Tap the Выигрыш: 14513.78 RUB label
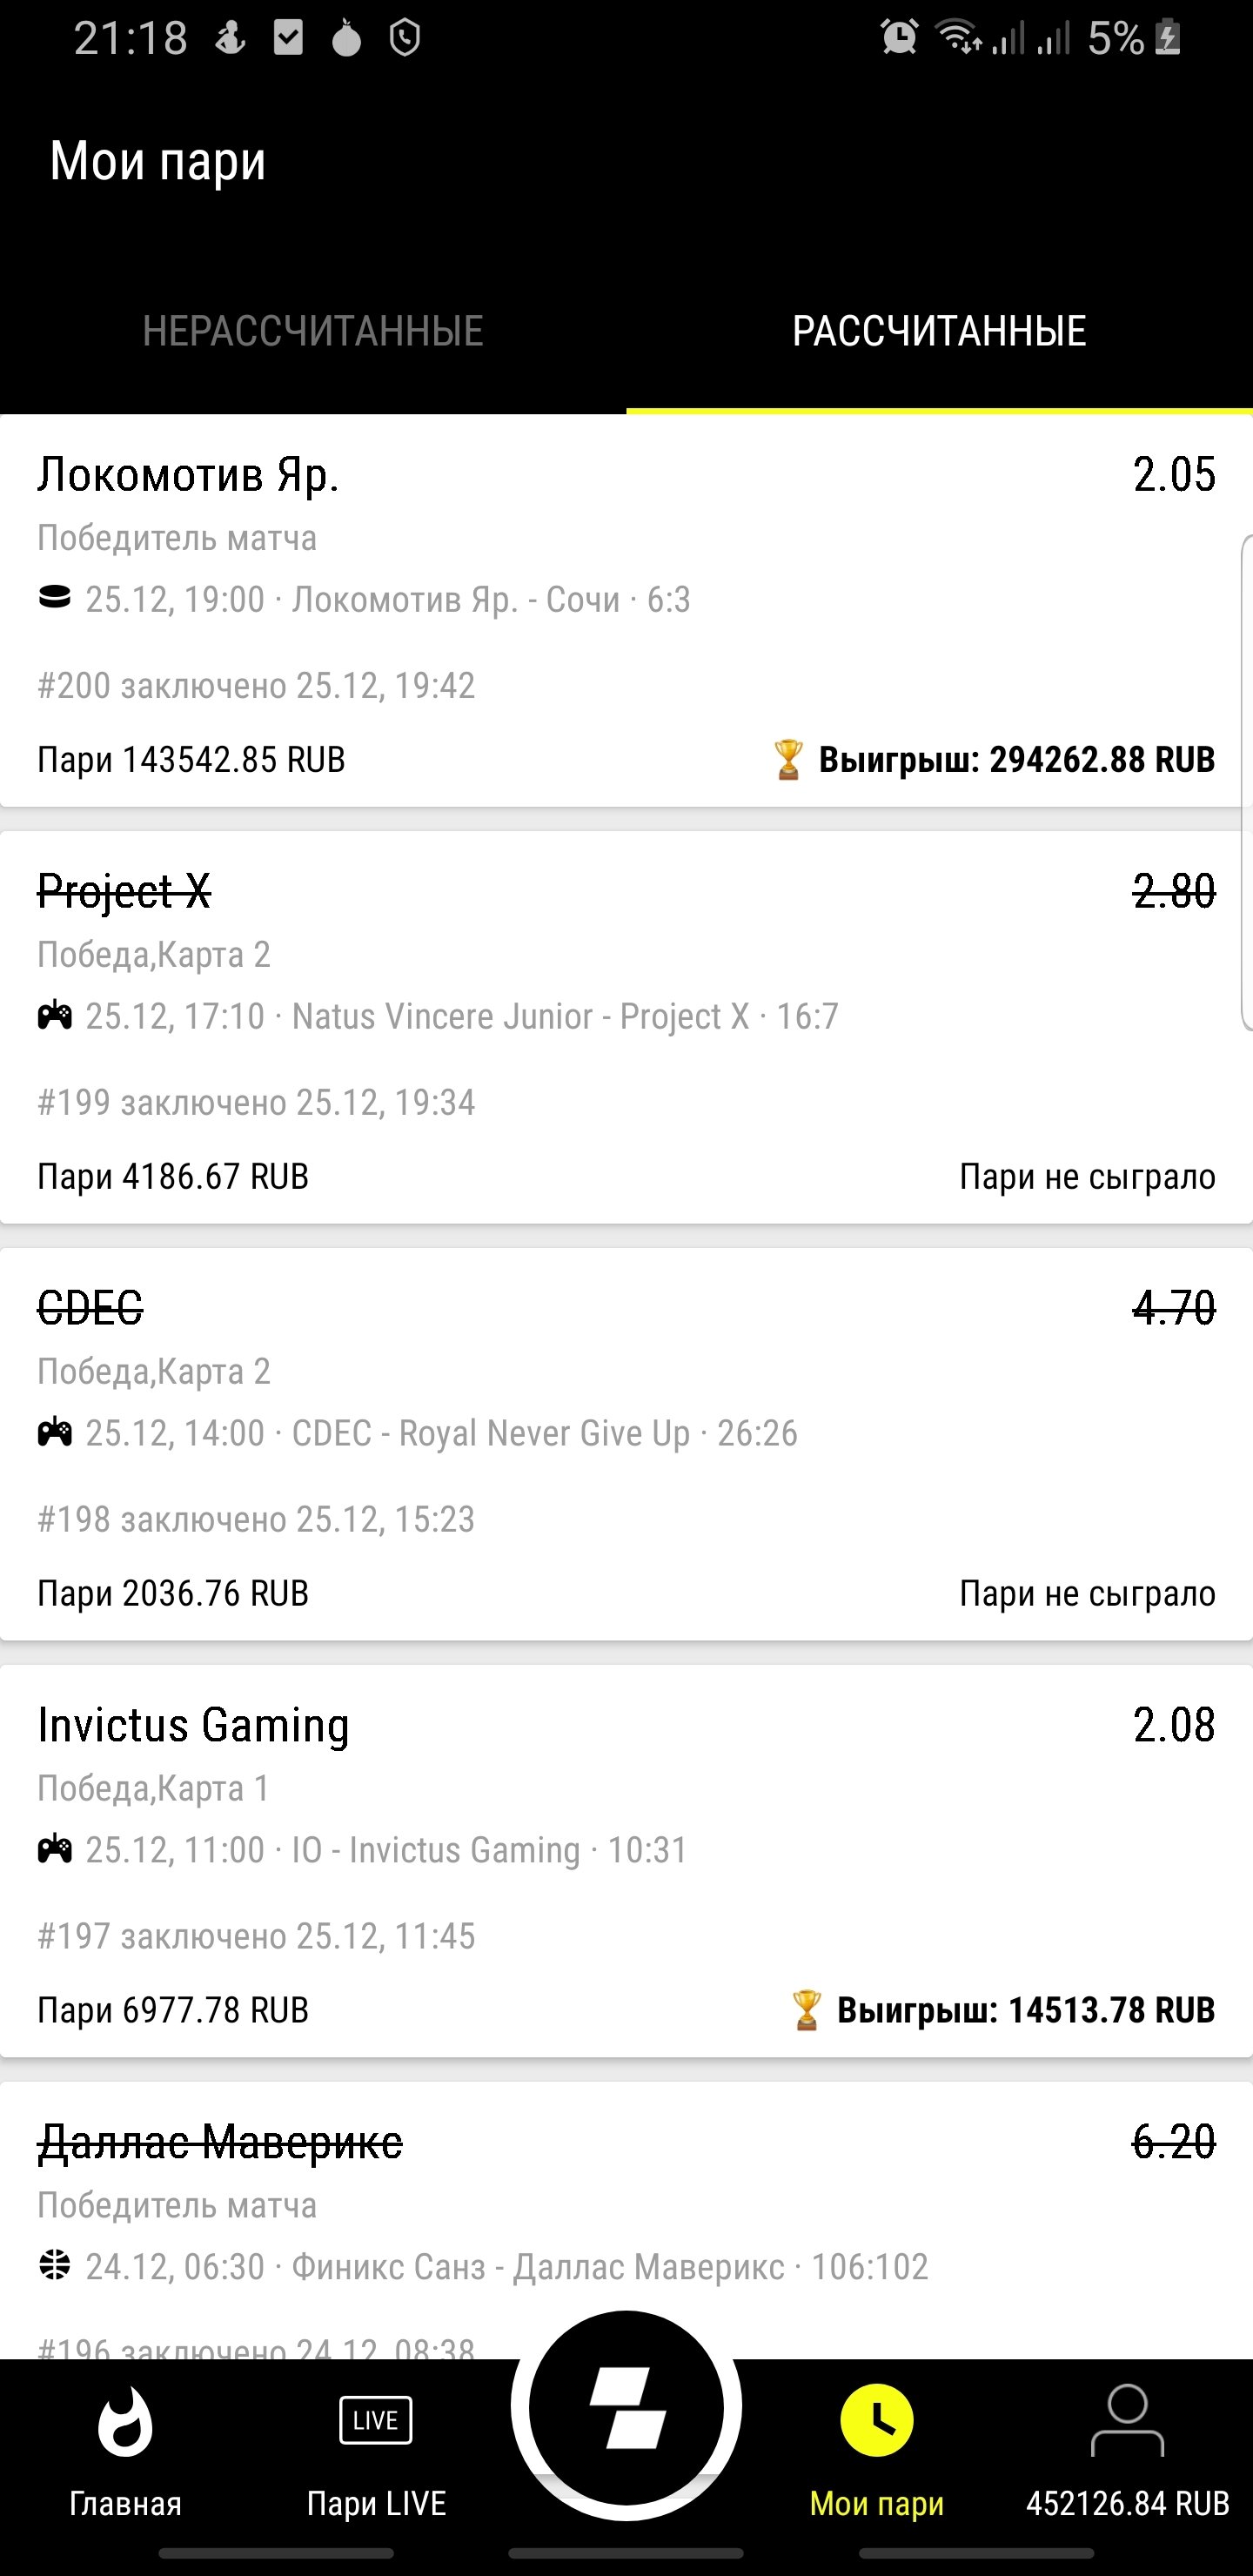Screen dimensions: 1253x2576 coord(1025,2010)
